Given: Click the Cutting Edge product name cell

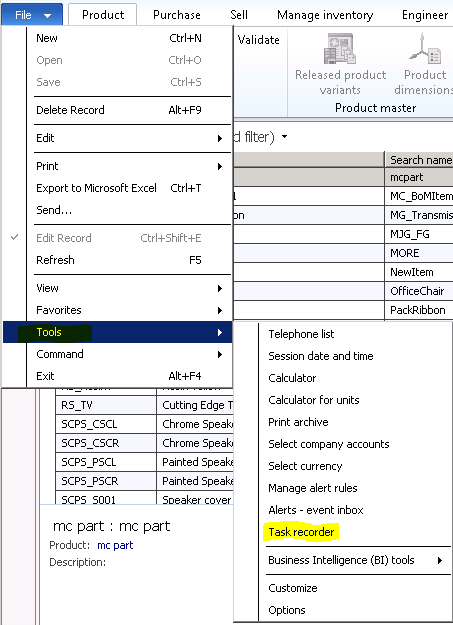Looking at the screenshot, I should tap(195, 405).
